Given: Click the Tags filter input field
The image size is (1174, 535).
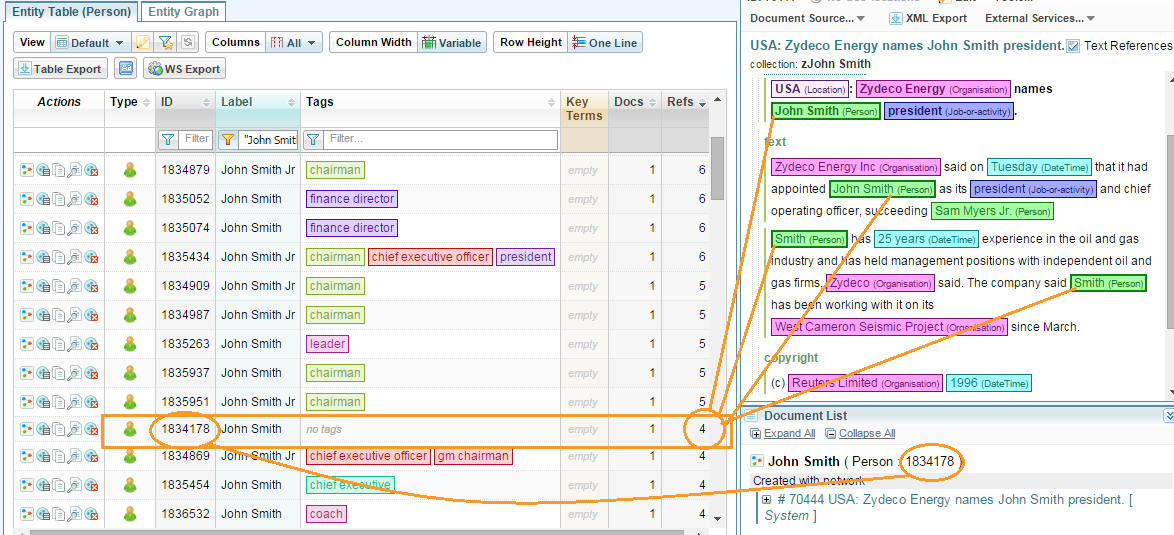Looking at the screenshot, I should pyautogui.click(x=440, y=140).
